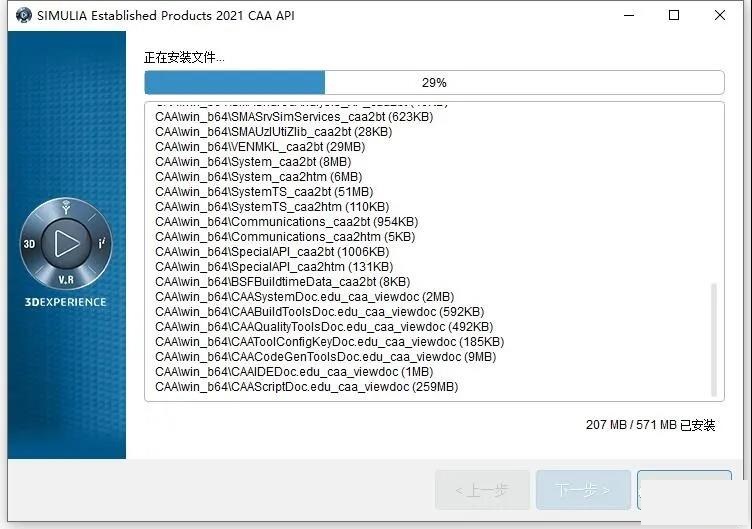Select the SMAUzlUtiZlib_caa2bt (28KB) row
The height and width of the screenshot is (529, 752).
273,131
